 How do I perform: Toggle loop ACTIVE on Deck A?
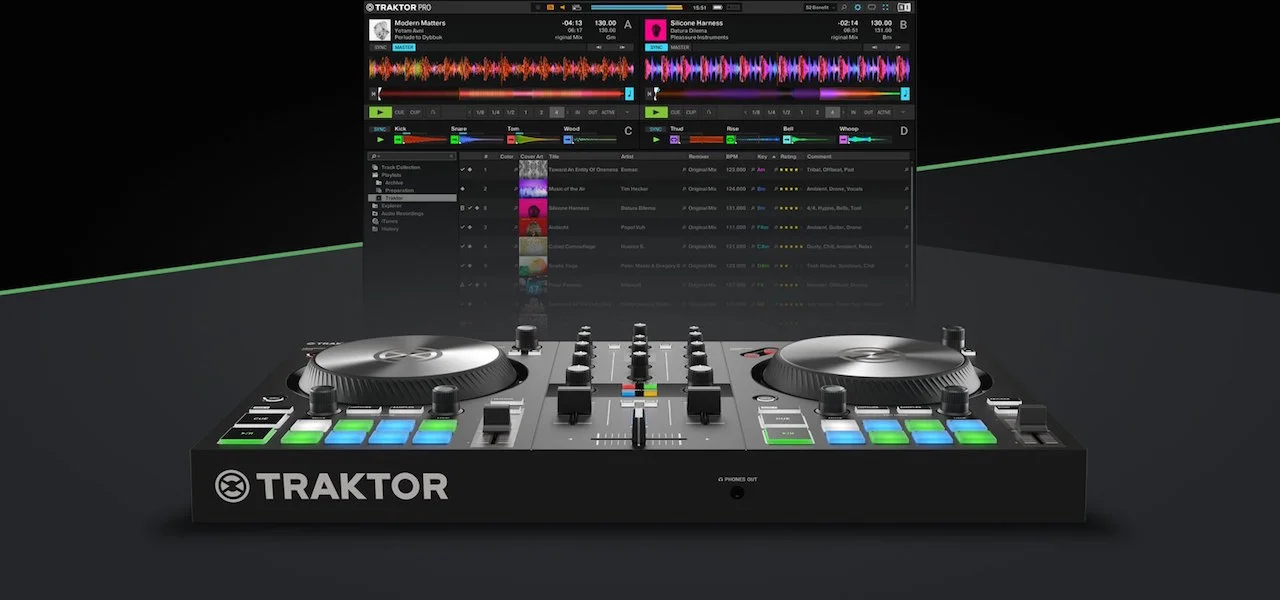click(609, 113)
